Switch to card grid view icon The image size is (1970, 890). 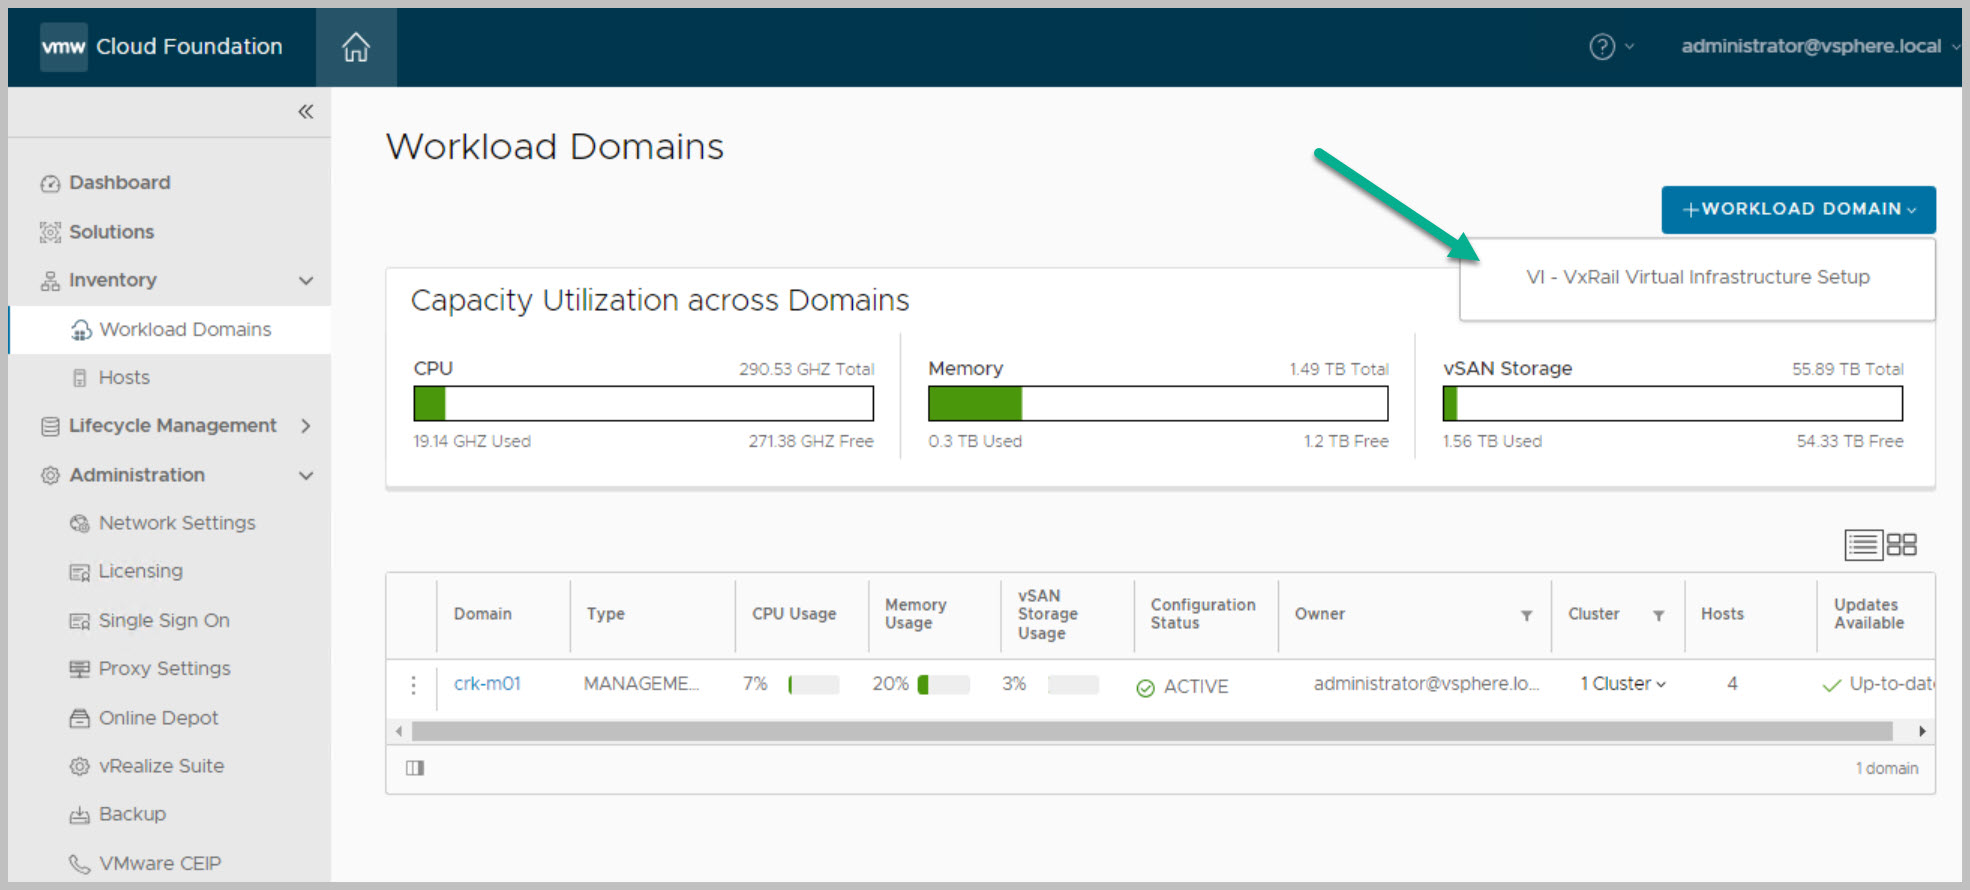[1901, 545]
